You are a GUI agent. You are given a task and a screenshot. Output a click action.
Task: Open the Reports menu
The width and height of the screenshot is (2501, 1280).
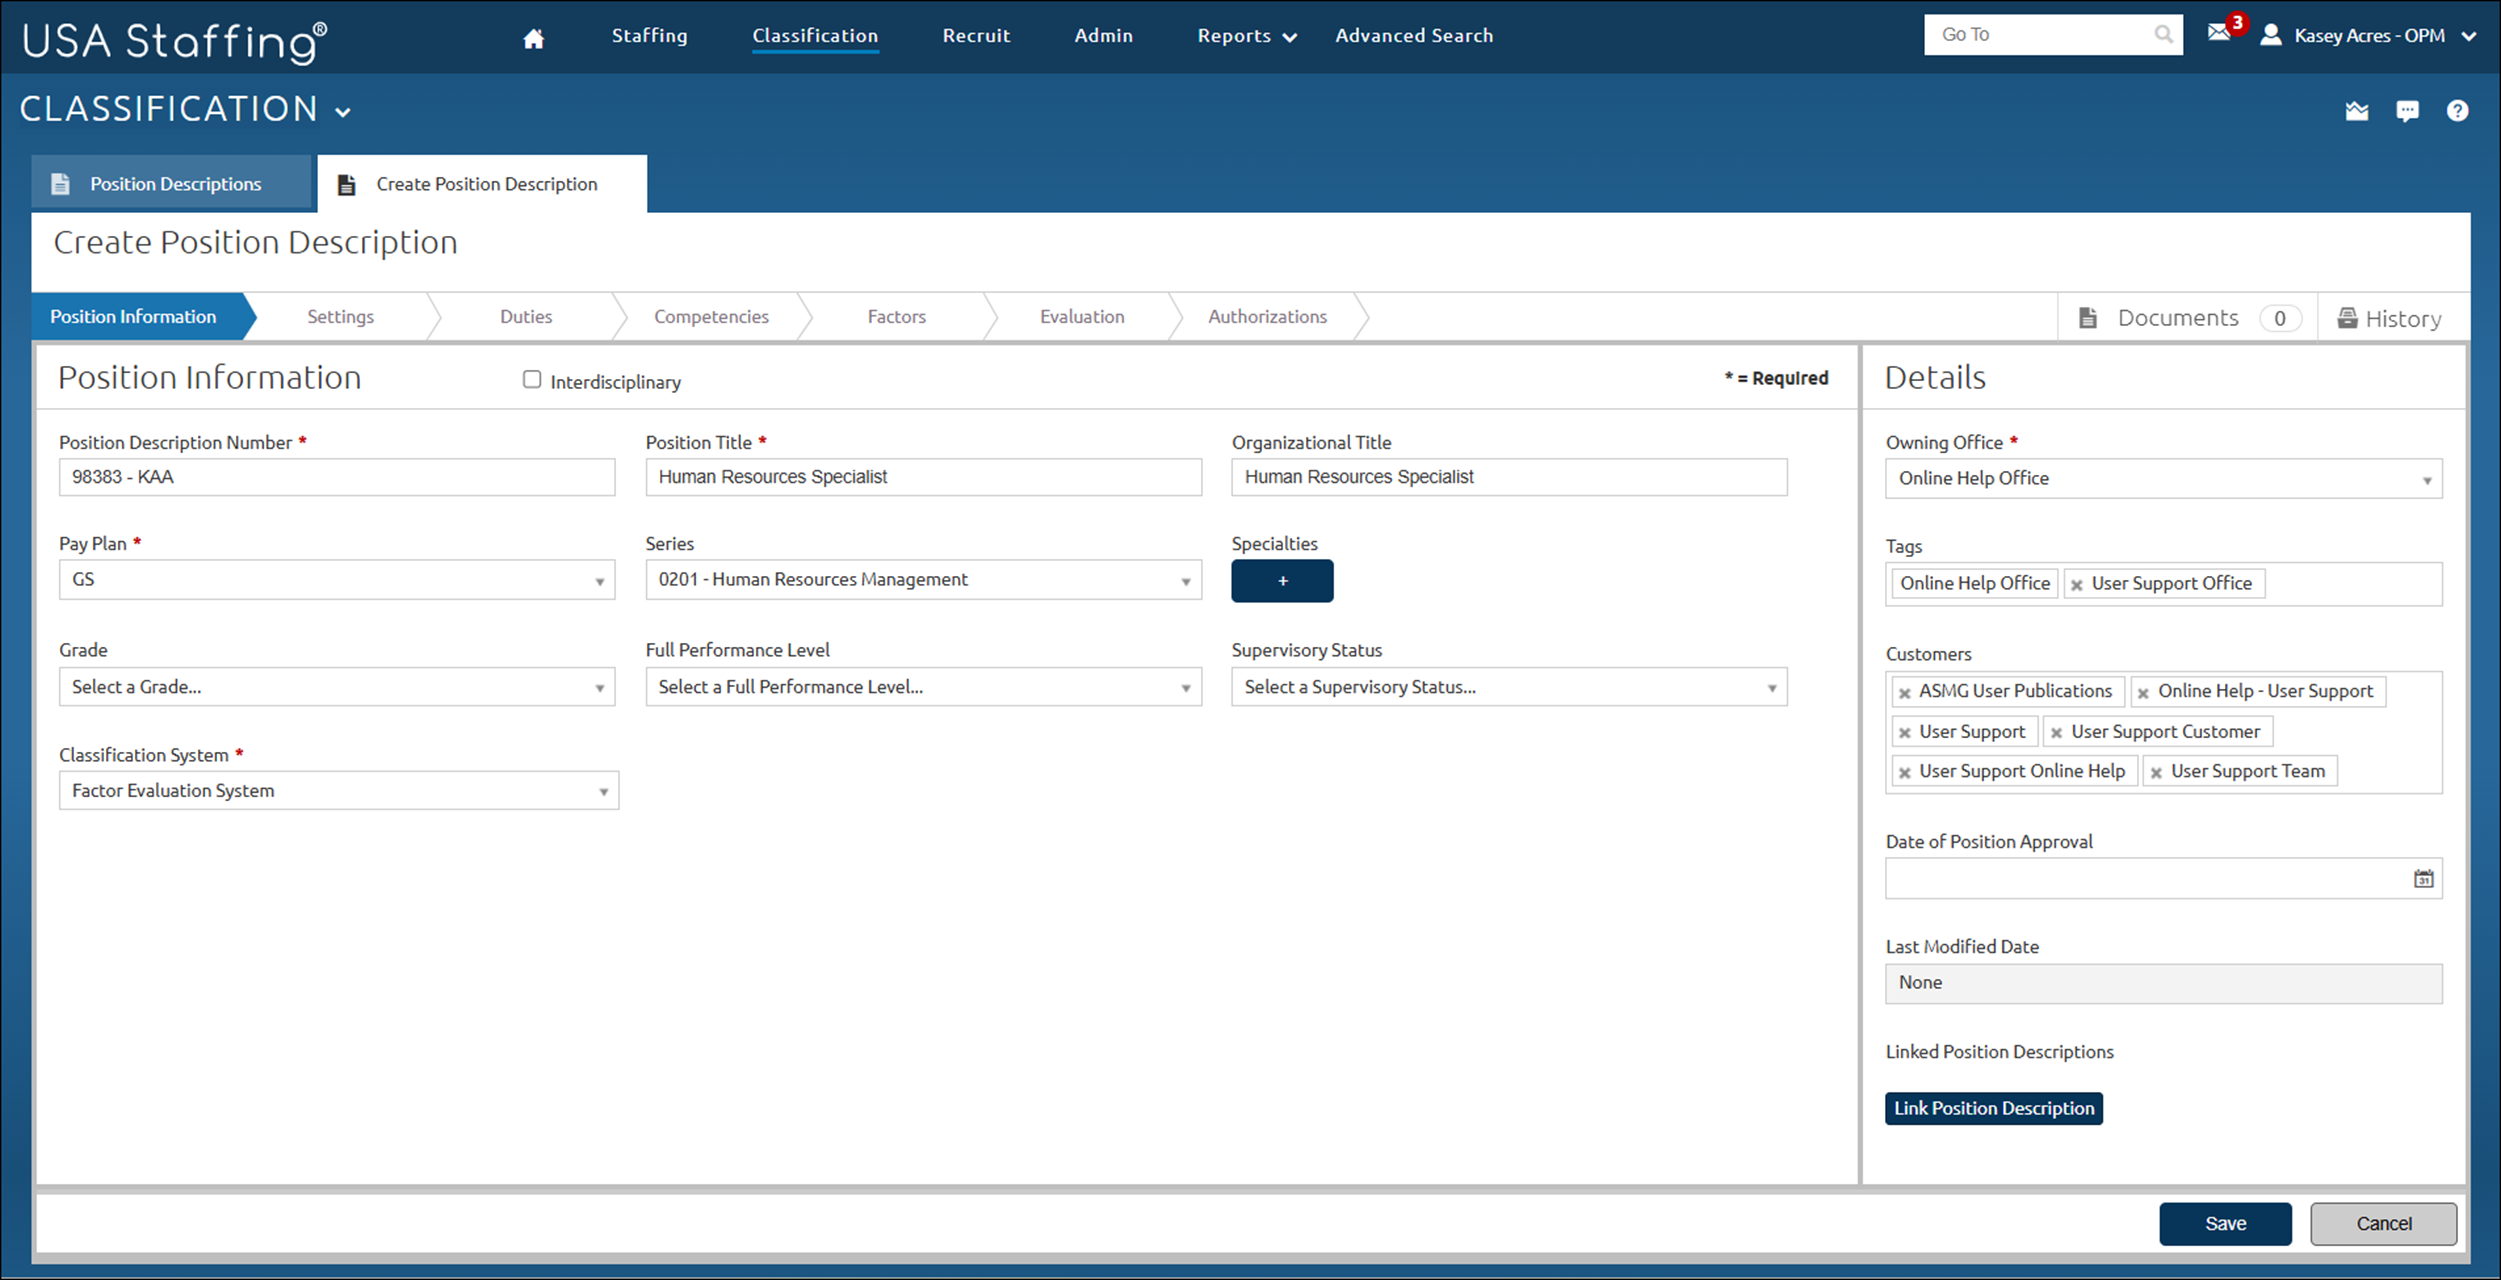[1246, 36]
